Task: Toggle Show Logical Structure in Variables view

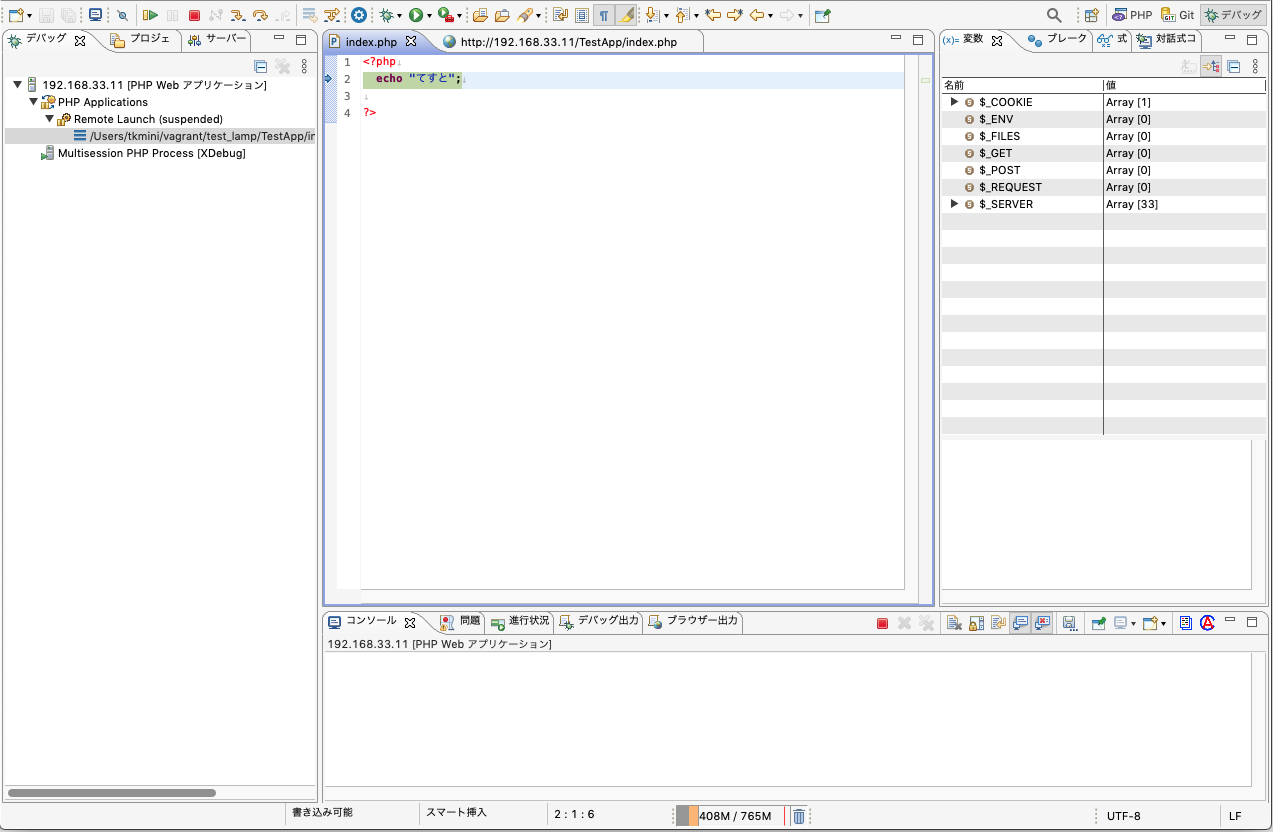Action: click(x=1211, y=66)
